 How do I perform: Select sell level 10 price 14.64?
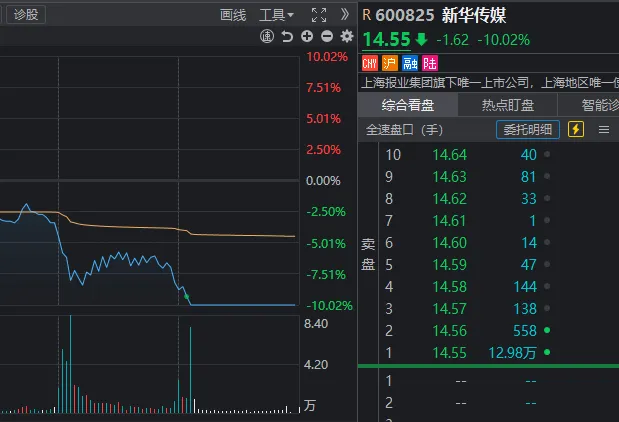[x=449, y=155]
